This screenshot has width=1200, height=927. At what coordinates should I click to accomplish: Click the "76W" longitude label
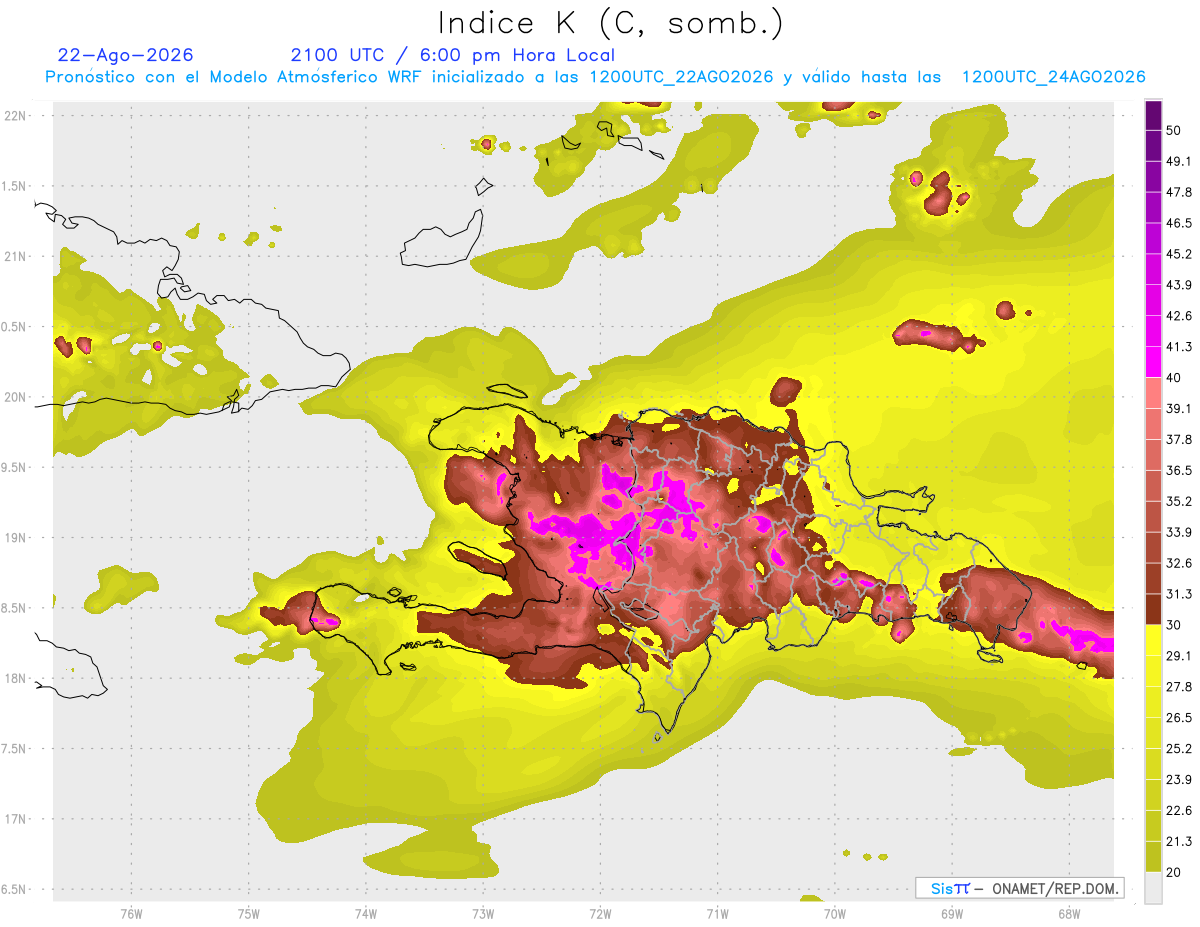click(131, 914)
